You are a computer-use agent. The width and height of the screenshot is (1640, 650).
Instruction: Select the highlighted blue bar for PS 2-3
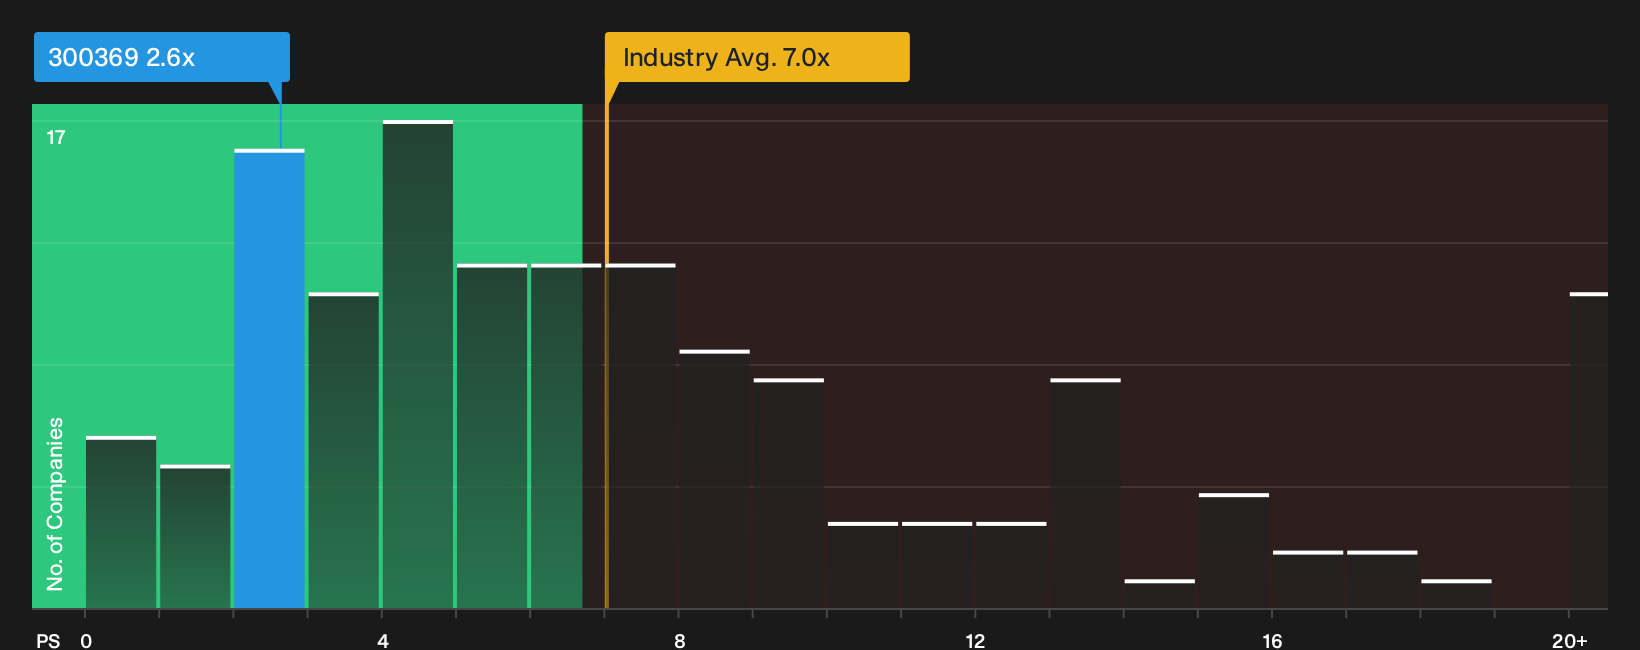click(x=270, y=379)
